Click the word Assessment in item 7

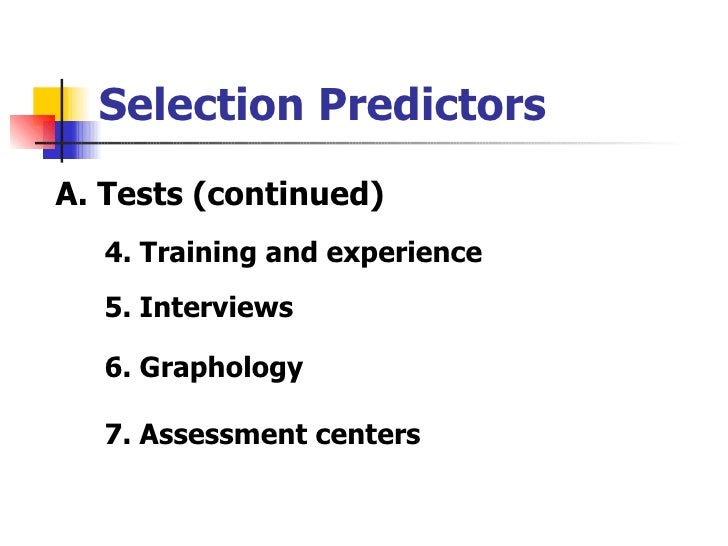[x=223, y=435]
